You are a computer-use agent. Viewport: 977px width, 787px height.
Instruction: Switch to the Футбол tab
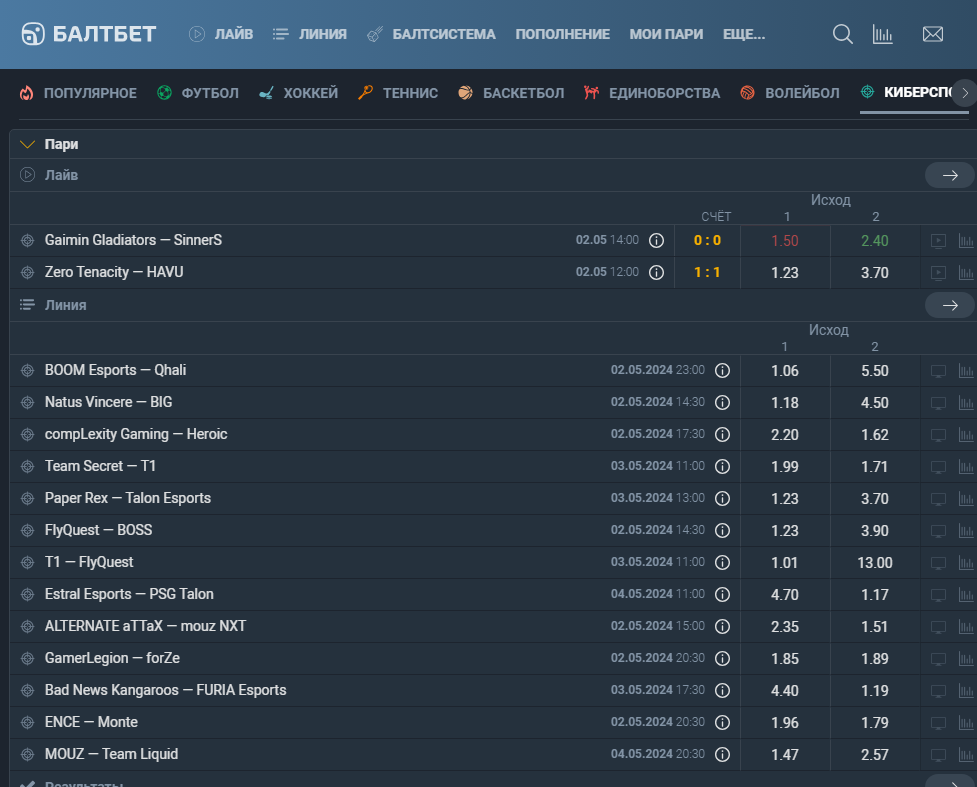198,93
